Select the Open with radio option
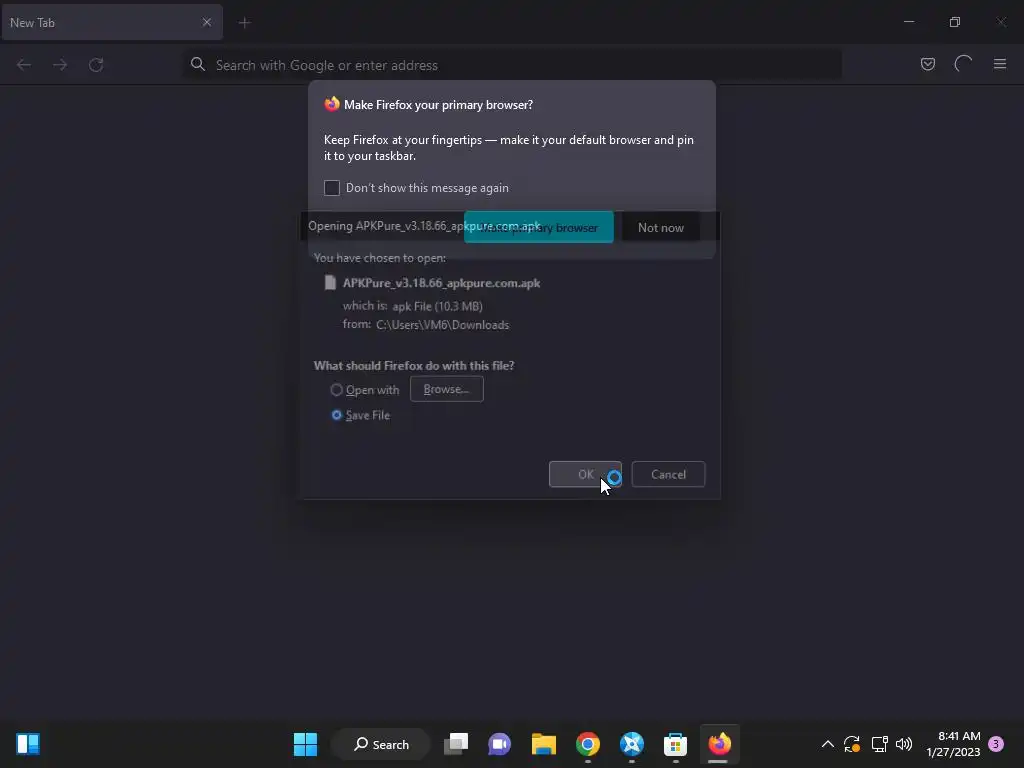This screenshot has height=768, width=1024. coord(336,390)
